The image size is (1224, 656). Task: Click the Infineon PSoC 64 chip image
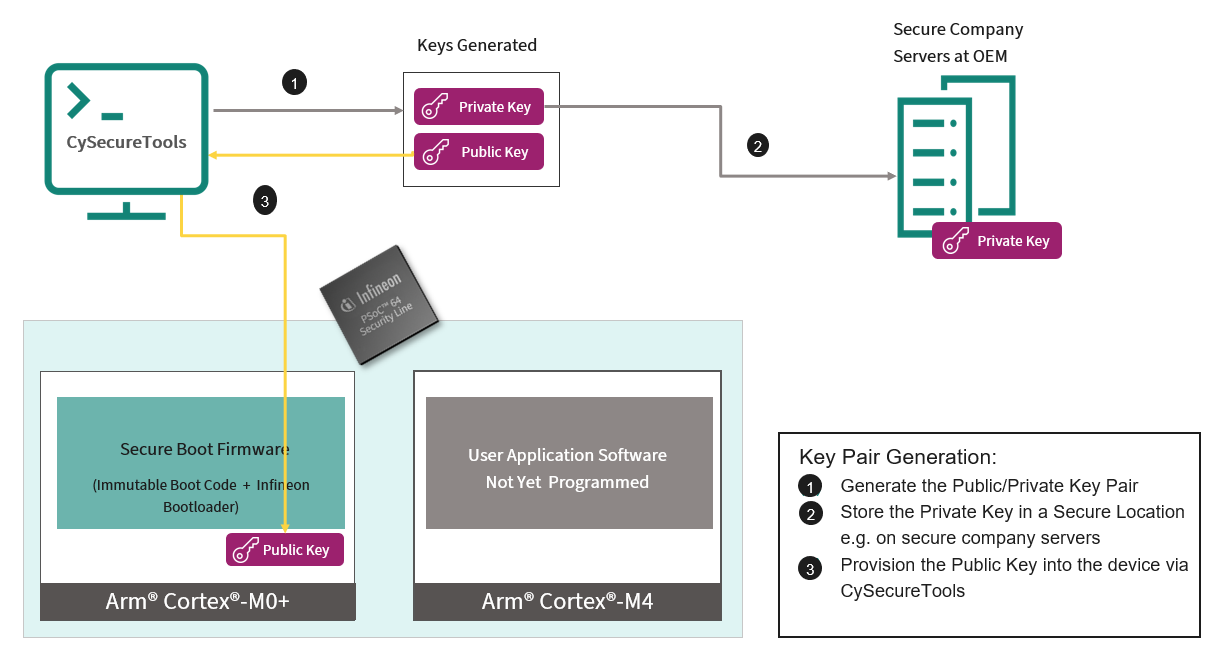[381, 305]
